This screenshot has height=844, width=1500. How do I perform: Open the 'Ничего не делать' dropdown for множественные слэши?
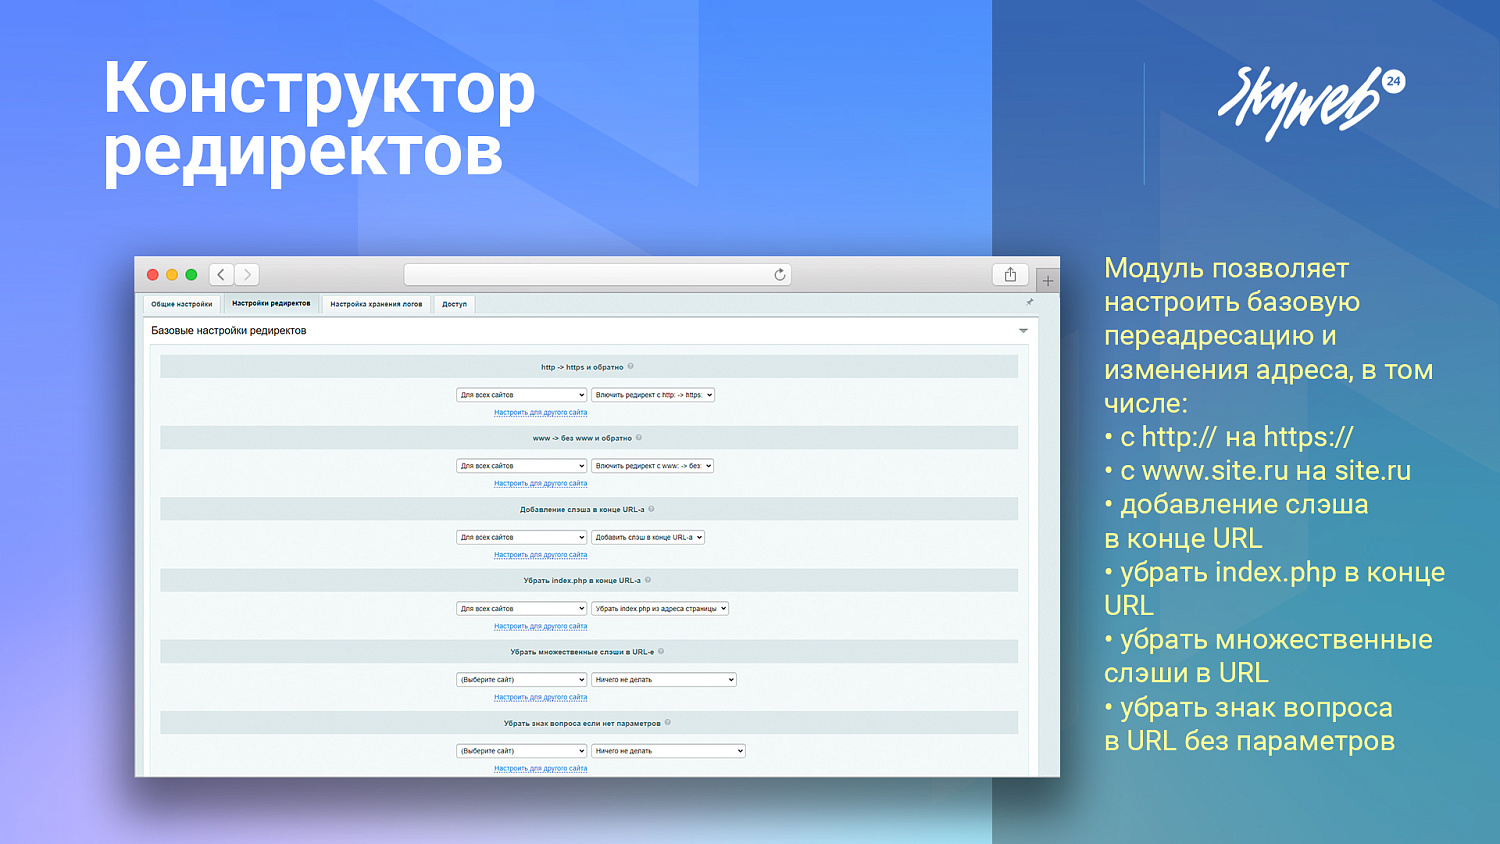[664, 679]
